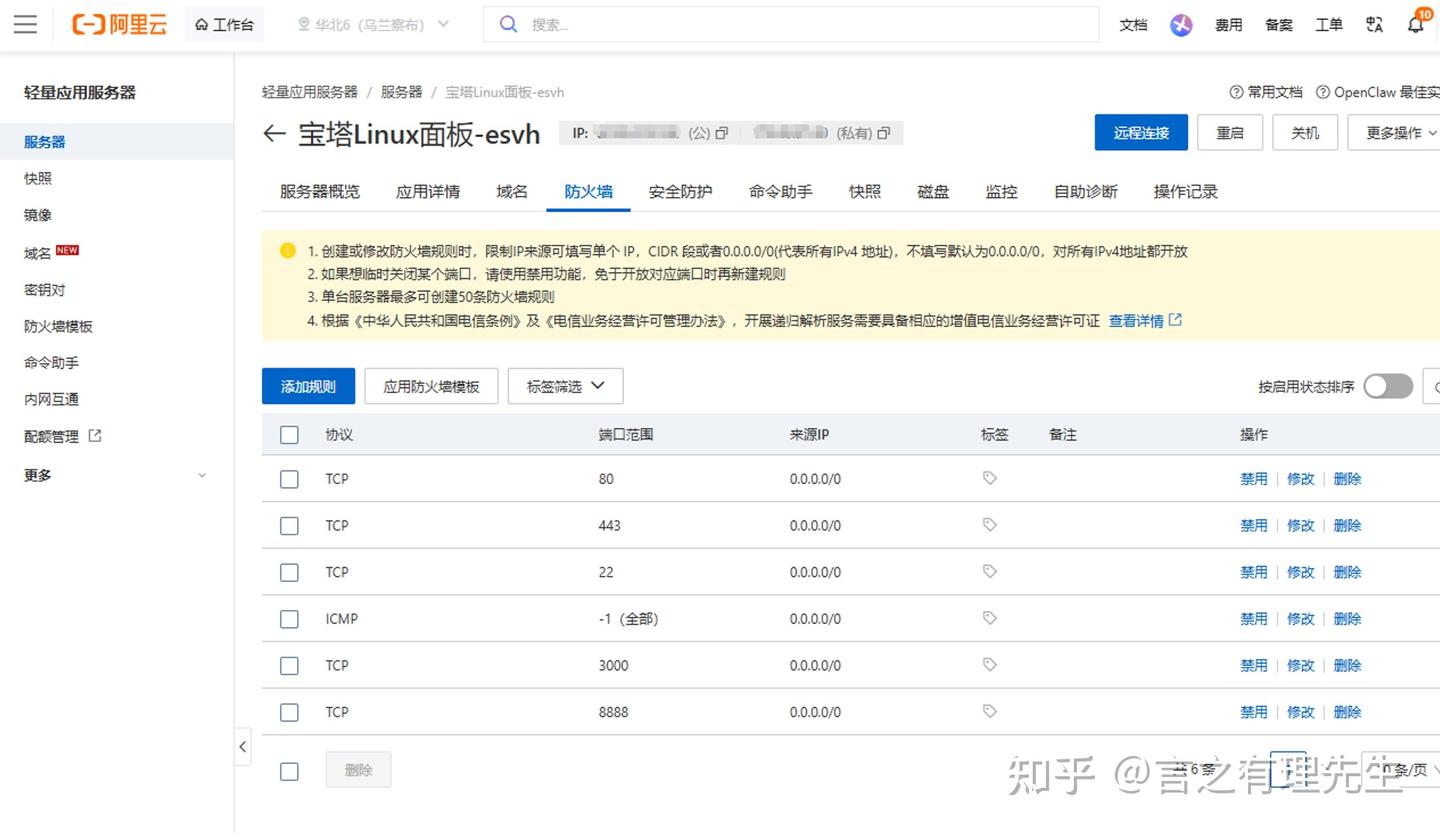Viewport: 1440px width, 833px height.
Task: Click the 远程连接 button
Action: (1141, 133)
